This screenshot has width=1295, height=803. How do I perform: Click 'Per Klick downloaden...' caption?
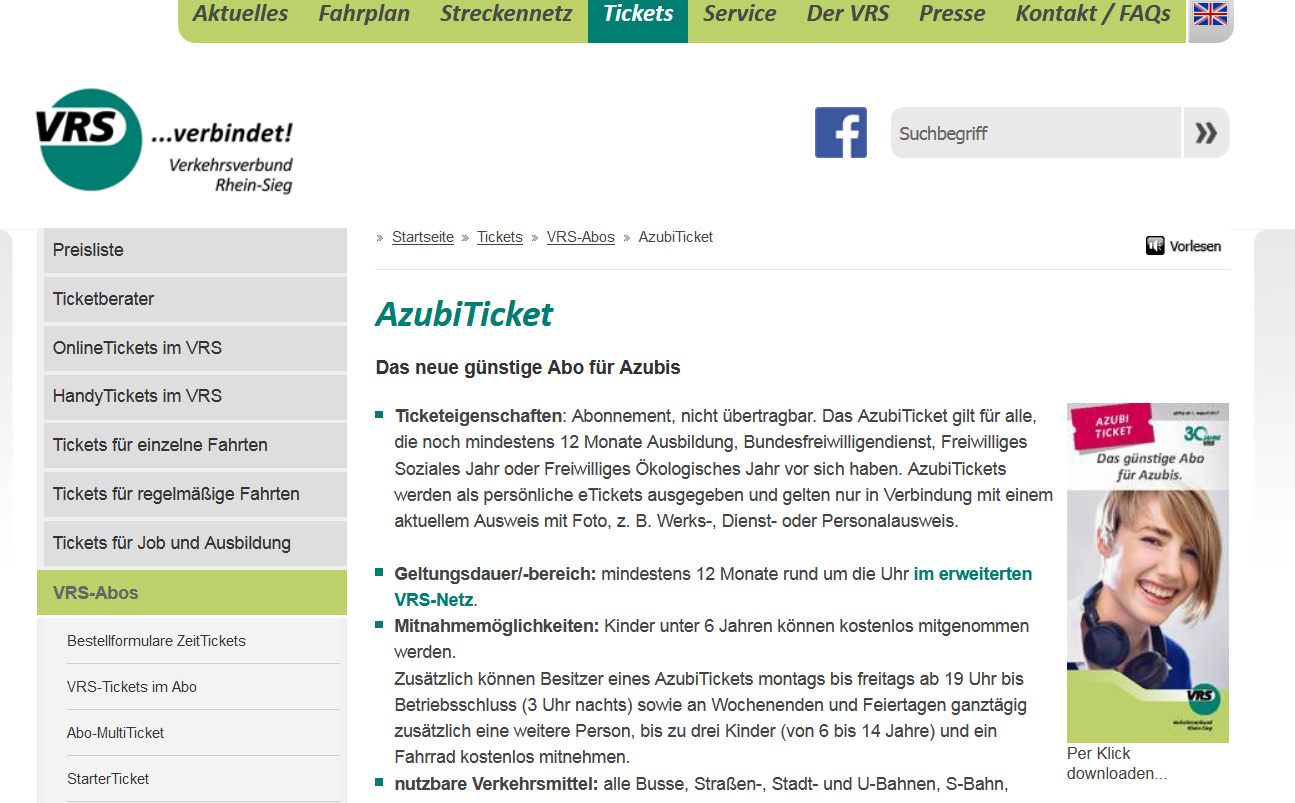coord(1117,763)
